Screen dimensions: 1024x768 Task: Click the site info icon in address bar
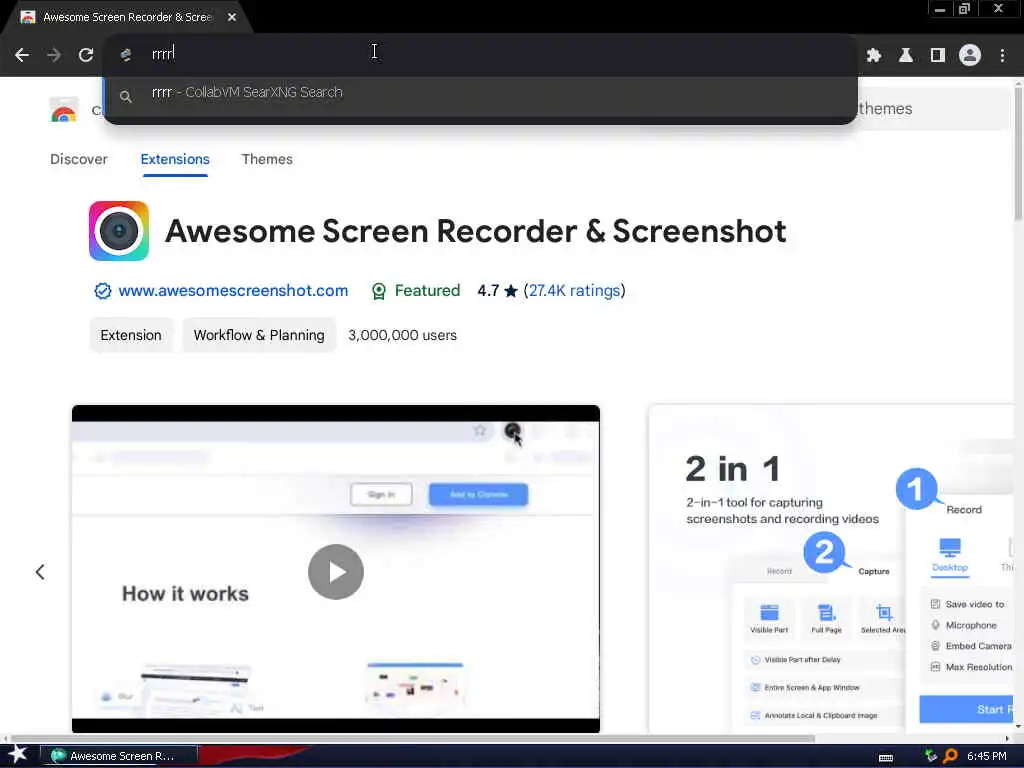click(126, 55)
